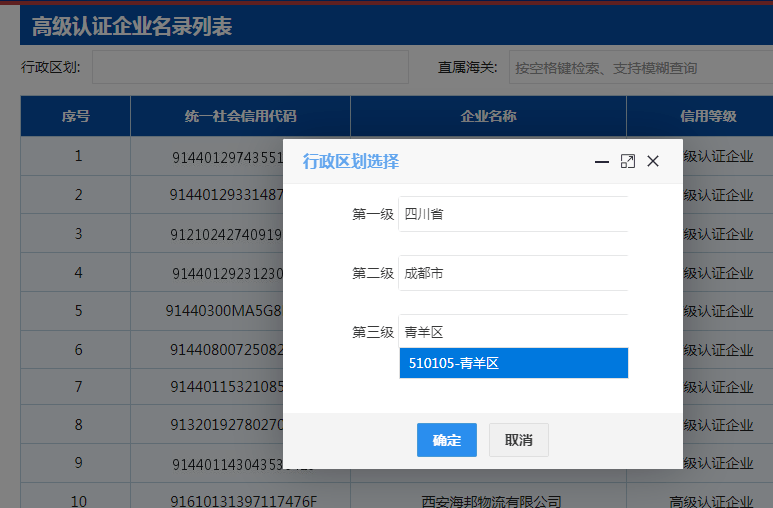The height and width of the screenshot is (508, 773).
Task: Click the 企业名称 column header
Action: tap(489, 116)
